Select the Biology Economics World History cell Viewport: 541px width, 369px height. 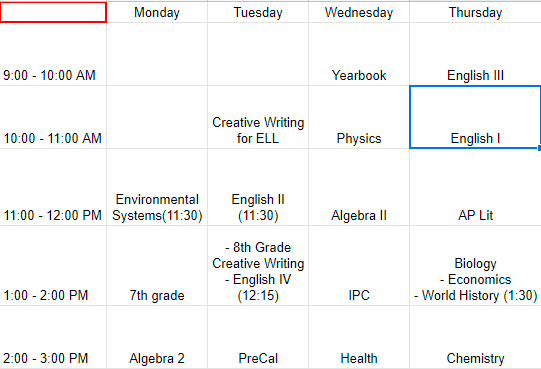click(475, 266)
